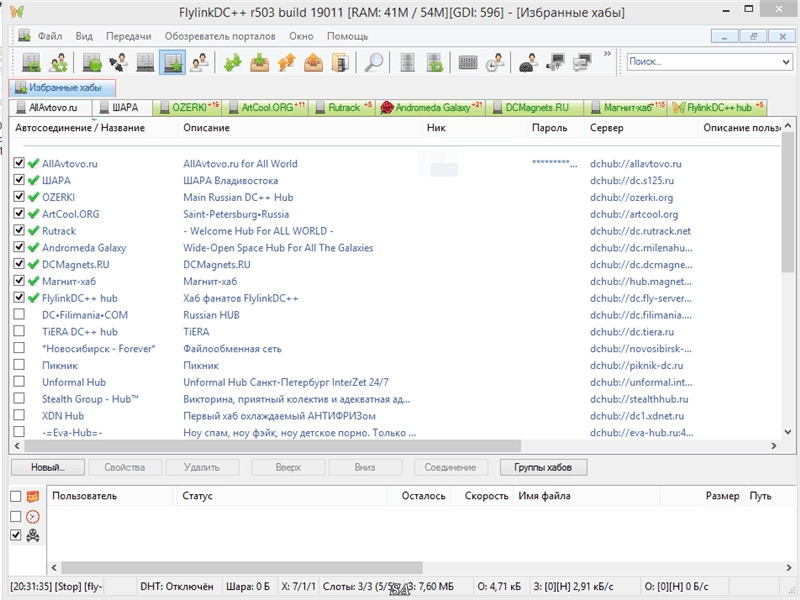The width and height of the screenshot is (800, 600).
Task: Click the orange basket icon in transfers panel
Action: point(33,496)
